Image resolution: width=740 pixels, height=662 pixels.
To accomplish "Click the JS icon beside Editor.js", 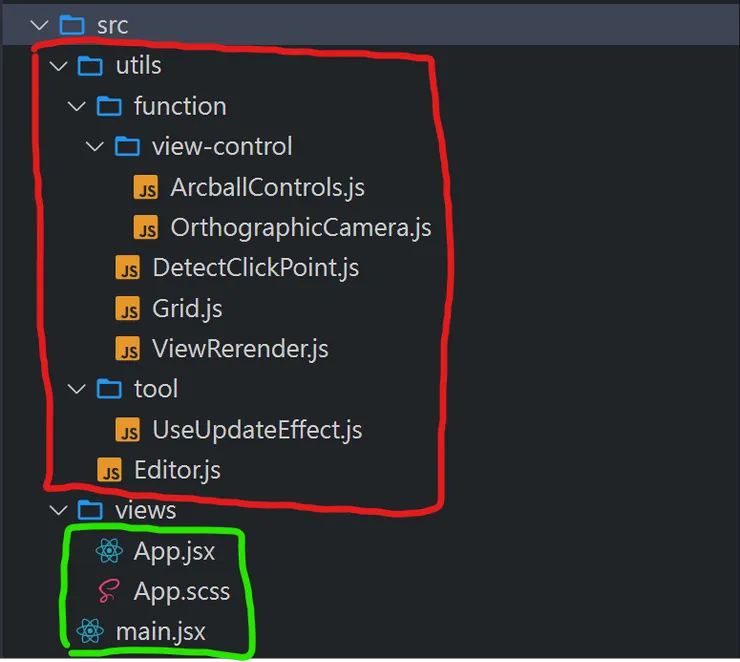I will pyautogui.click(x=109, y=470).
